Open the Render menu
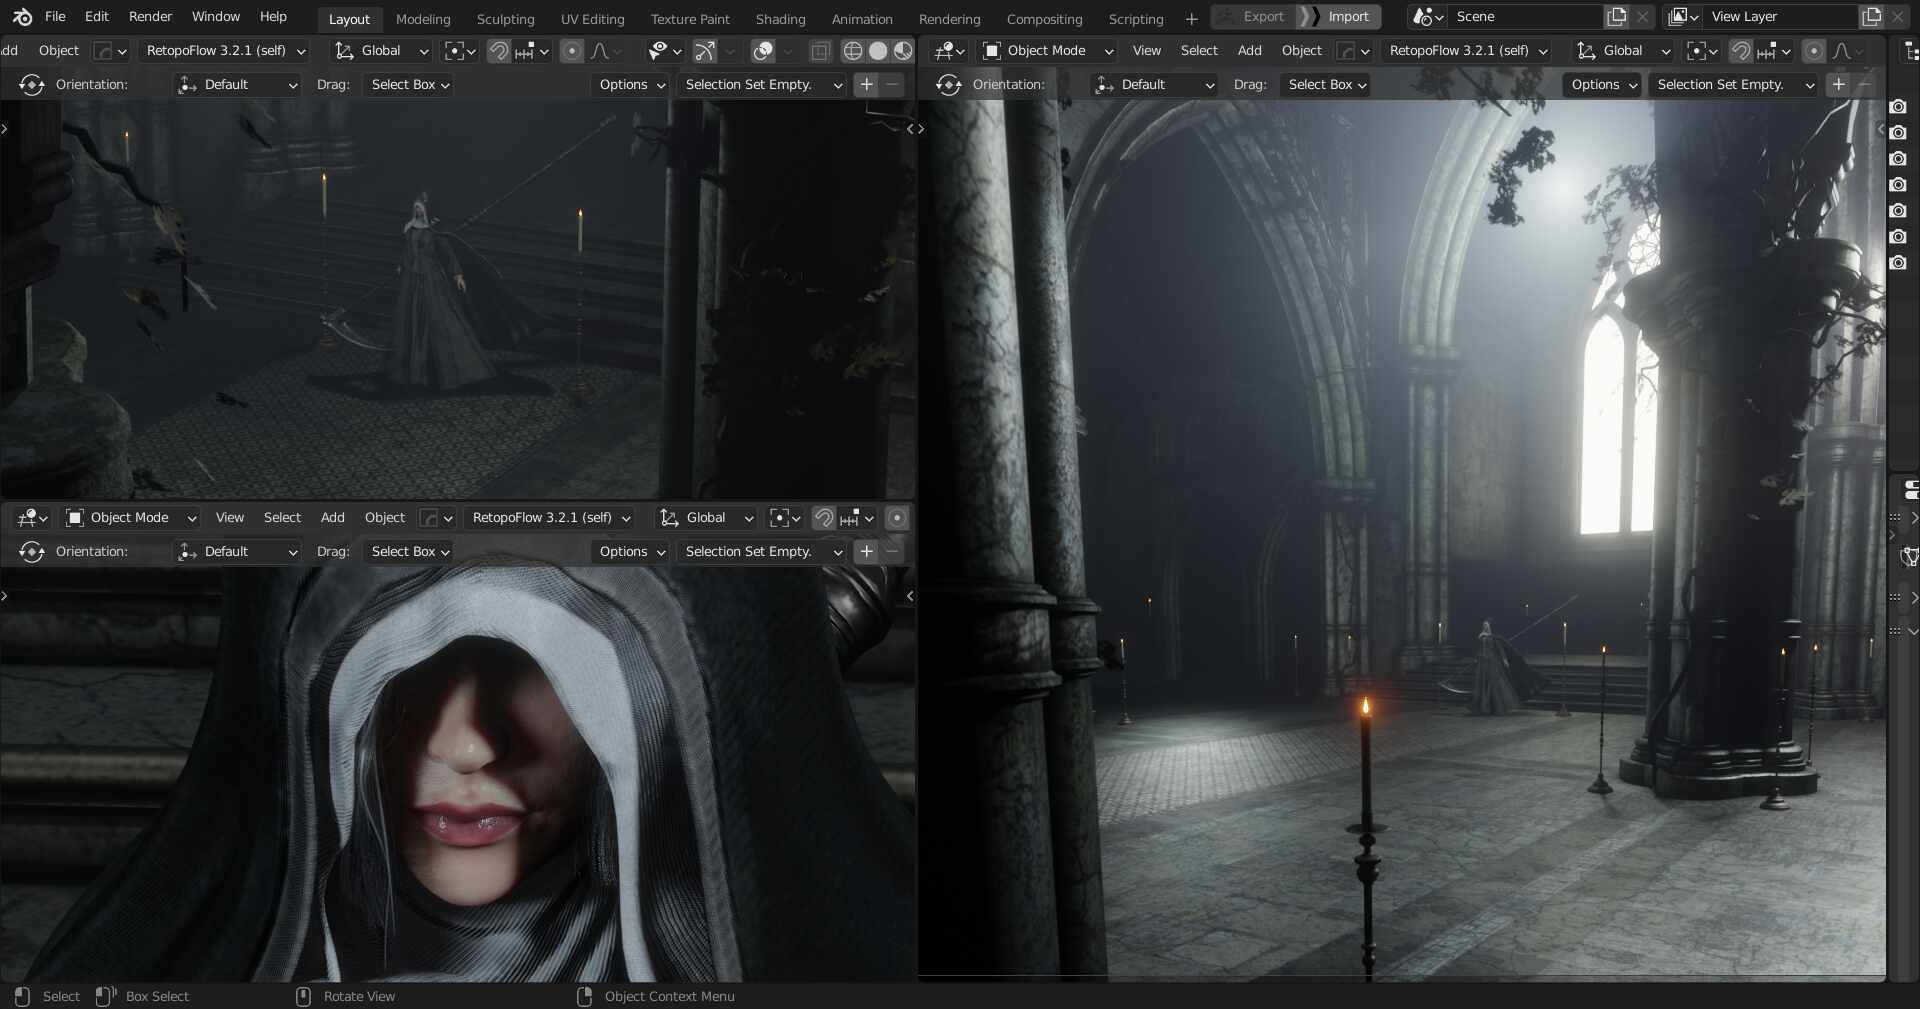 (x=150, y=17)
